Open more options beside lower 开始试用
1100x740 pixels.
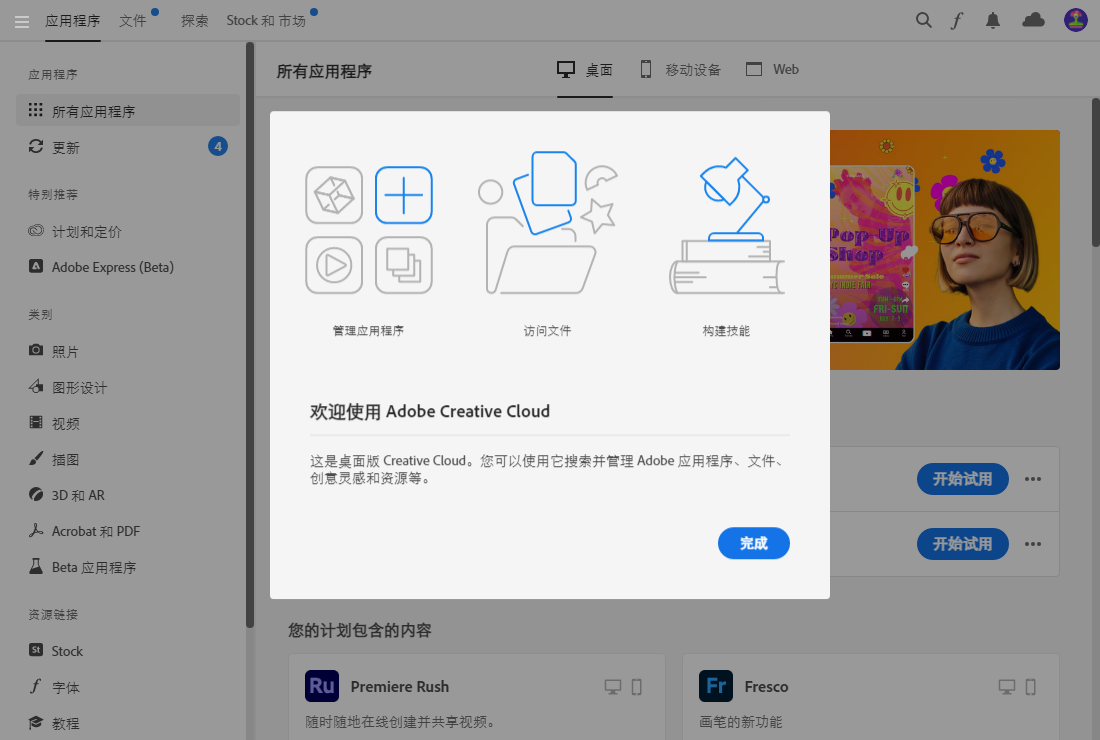click(x=1033, y=544)
